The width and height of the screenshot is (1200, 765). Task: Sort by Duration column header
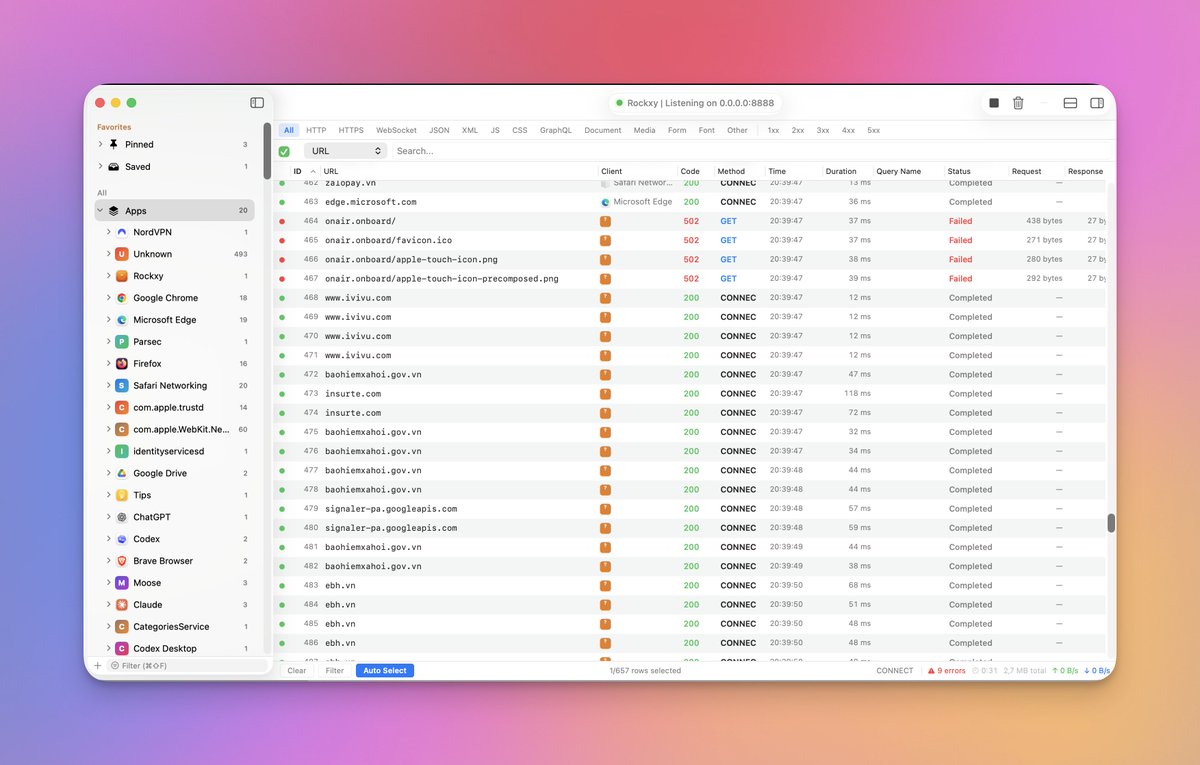[x=841, y=171]
